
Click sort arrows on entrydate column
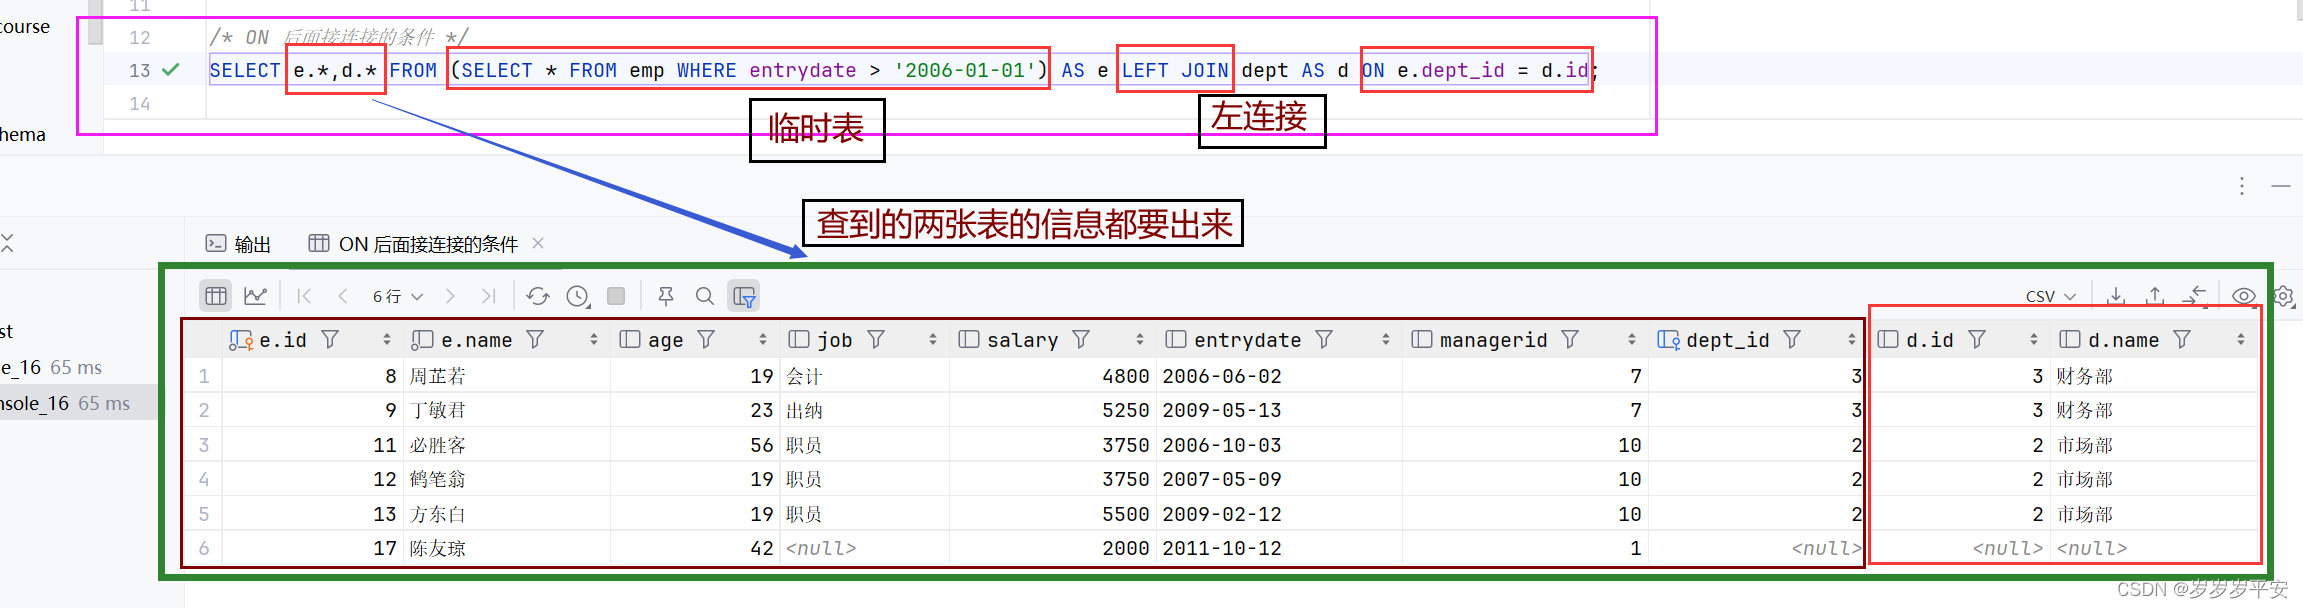click(x=1386, y=340)
